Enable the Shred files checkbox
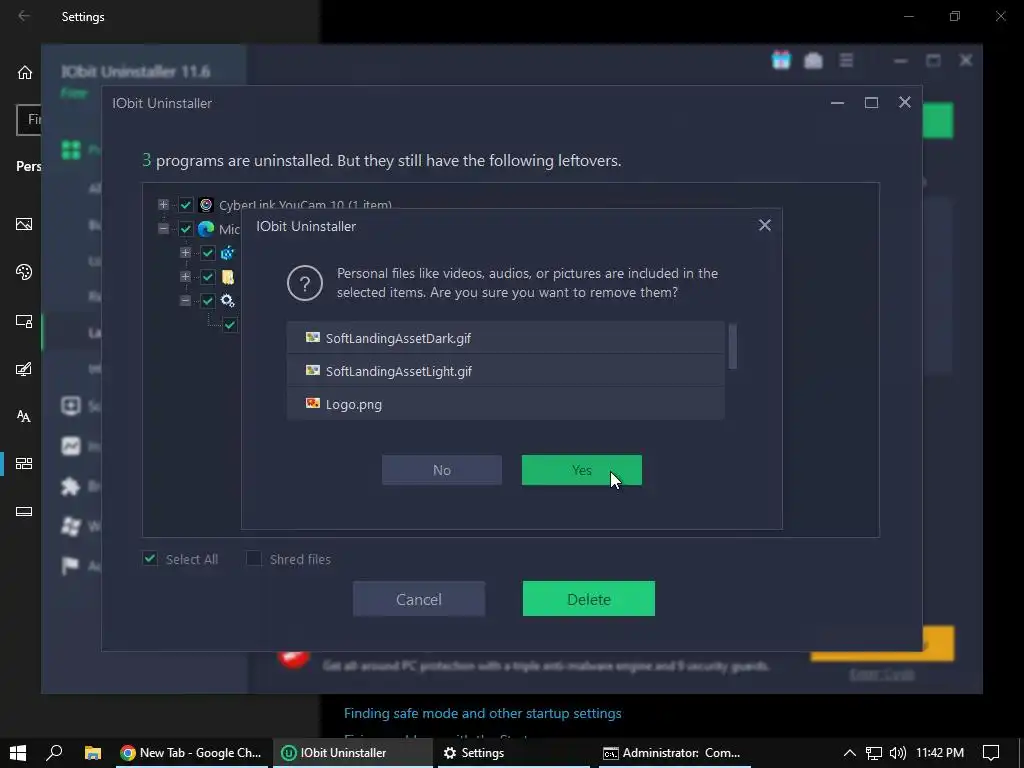The image size is (1024, 768). point(253,558)
